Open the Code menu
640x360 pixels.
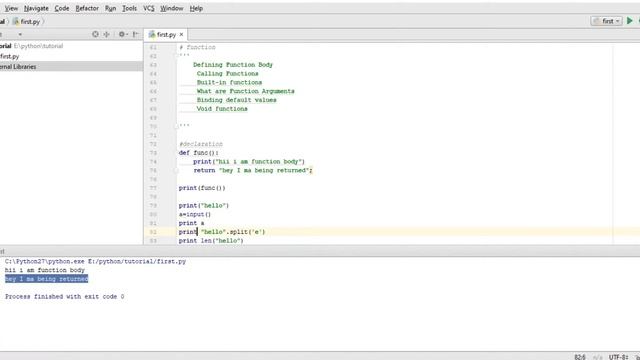pyautogui.click(x=62, y=8)
